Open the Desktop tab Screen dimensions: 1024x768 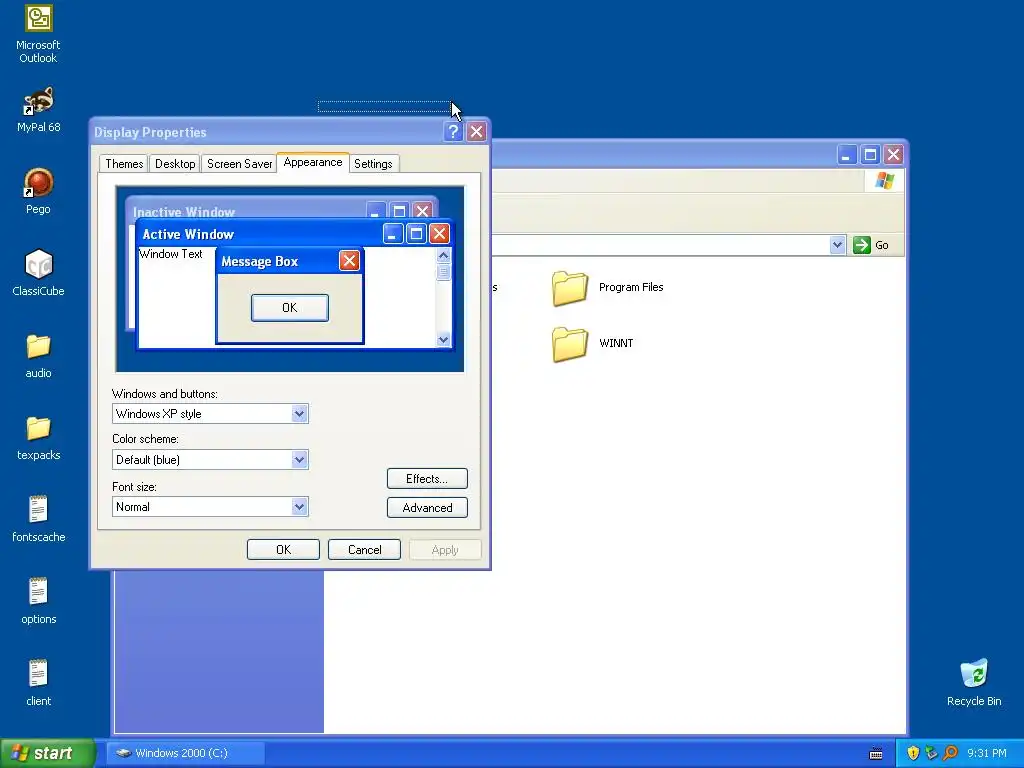175,164
